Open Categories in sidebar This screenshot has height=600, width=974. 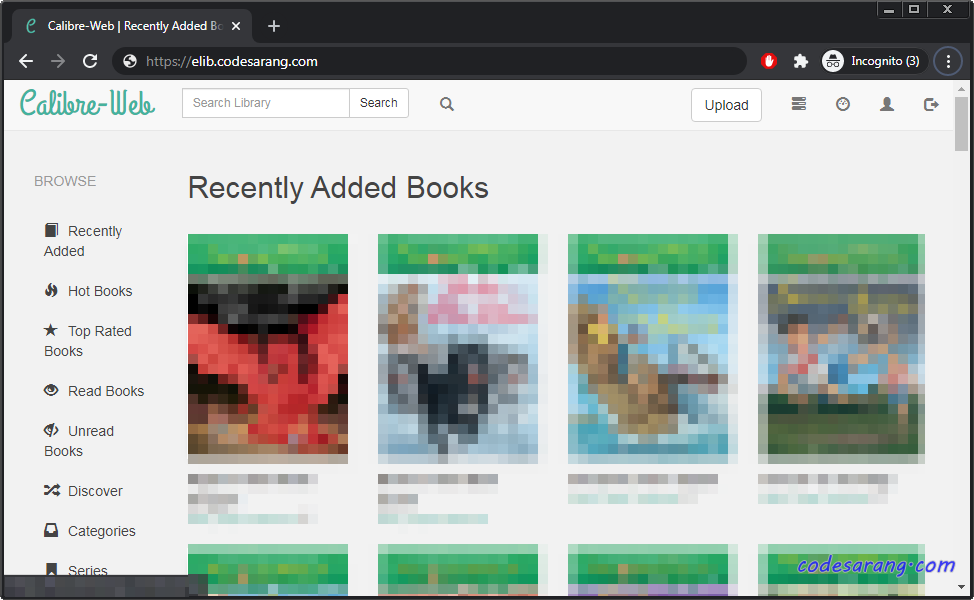point(89,531)
